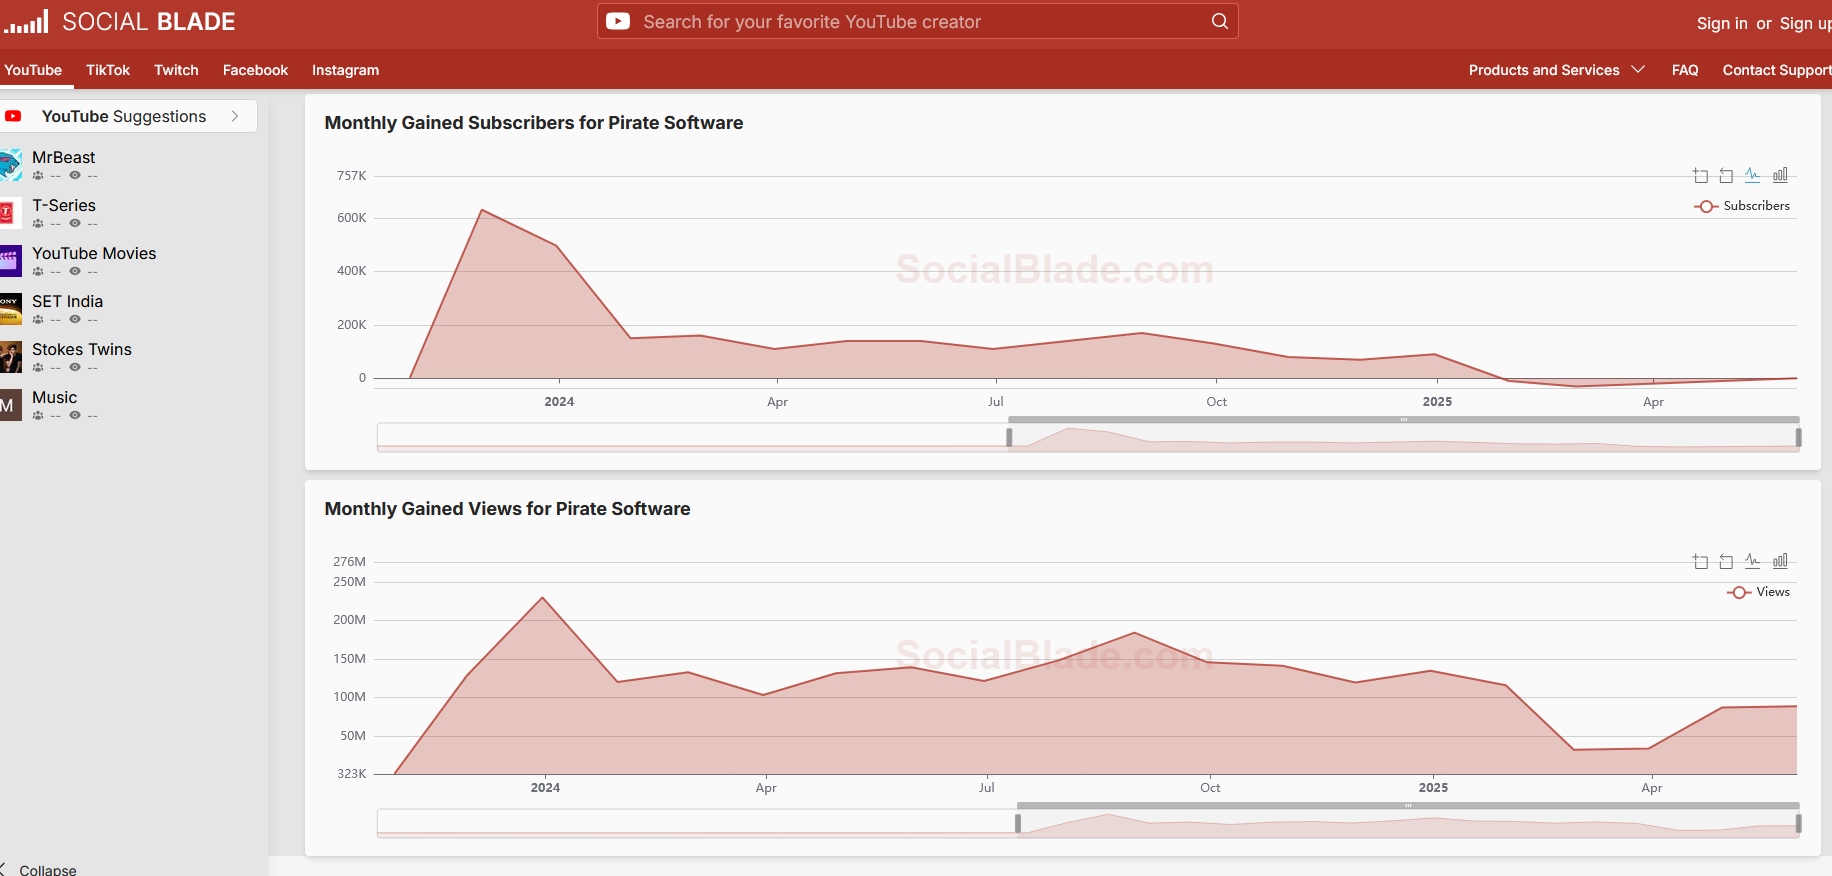Click the 323K axis label
This screenshot has height=876, width=1832.
(x=351, y=774)
